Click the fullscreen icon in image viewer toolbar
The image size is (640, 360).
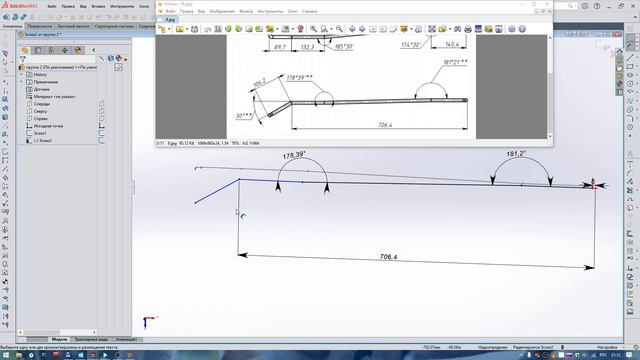432,29
